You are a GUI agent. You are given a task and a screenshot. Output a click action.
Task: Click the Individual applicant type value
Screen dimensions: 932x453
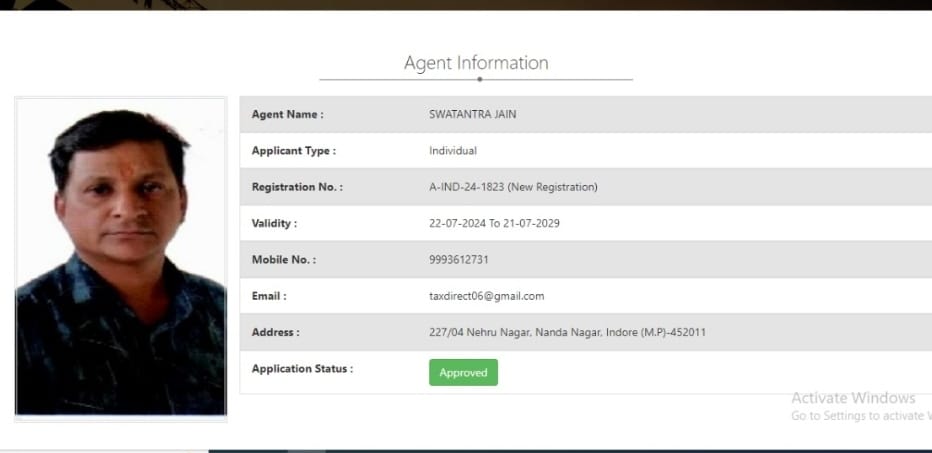[453, 151]
